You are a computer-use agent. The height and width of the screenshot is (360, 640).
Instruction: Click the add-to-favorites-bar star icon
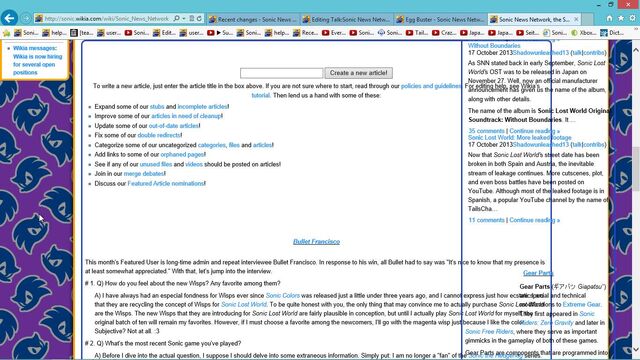(x=7, y=33)
